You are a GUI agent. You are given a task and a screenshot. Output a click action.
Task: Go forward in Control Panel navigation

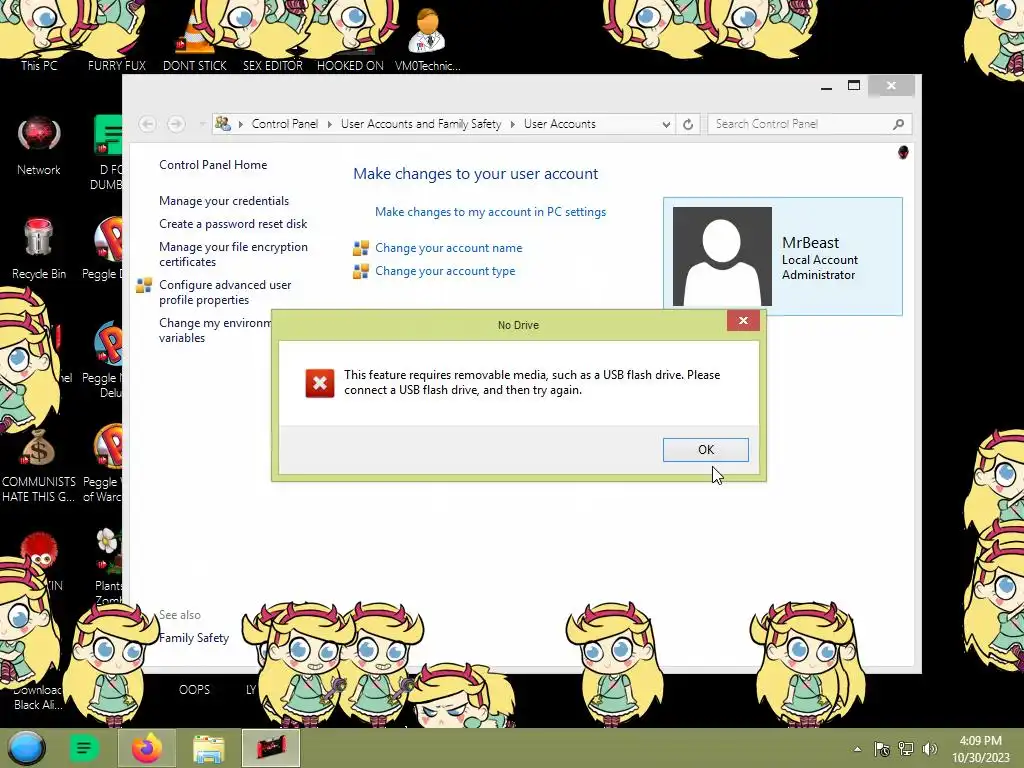(x=176, y=123)
